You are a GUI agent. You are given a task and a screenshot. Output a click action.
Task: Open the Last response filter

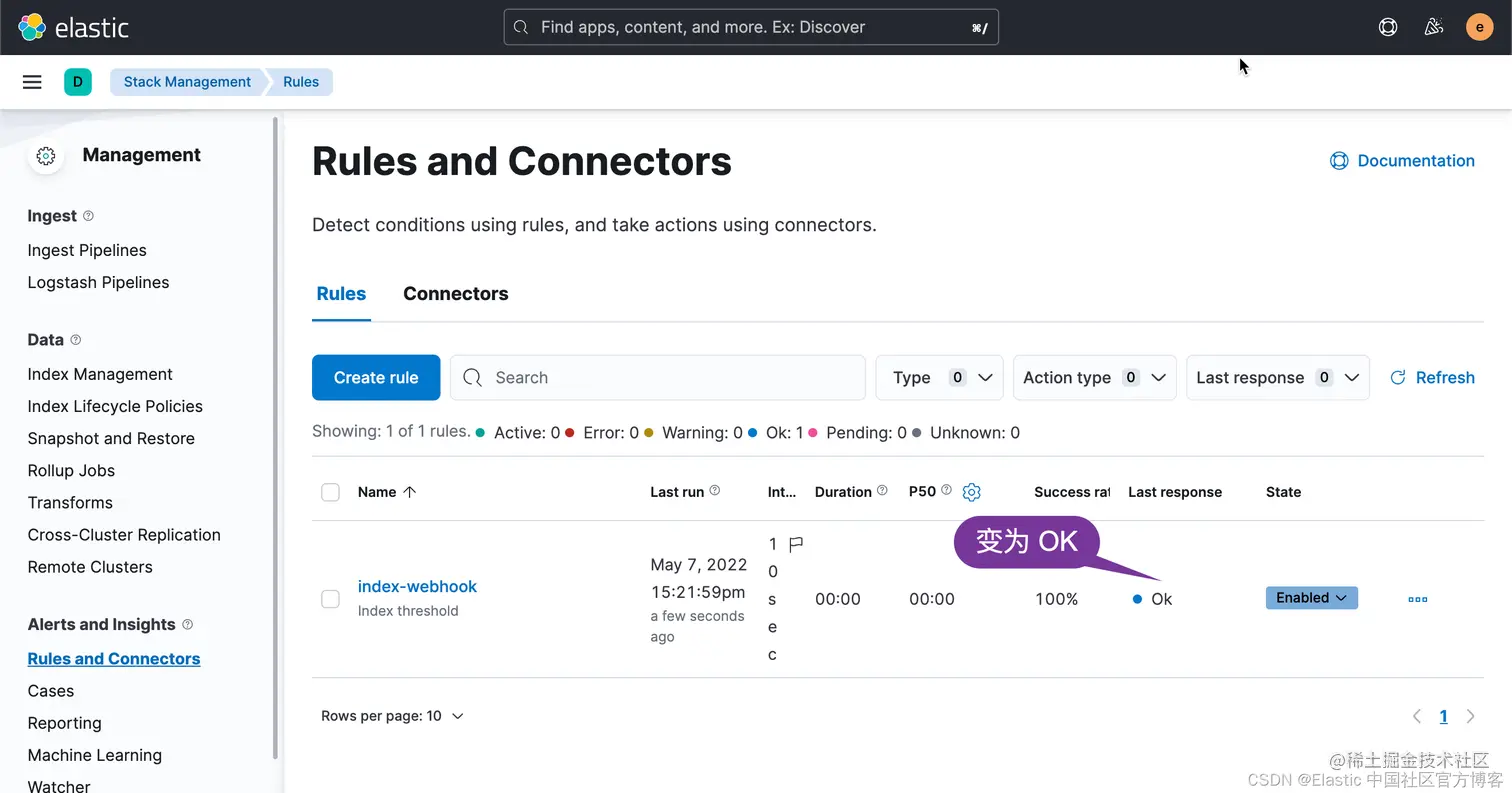click(1277, 377)
